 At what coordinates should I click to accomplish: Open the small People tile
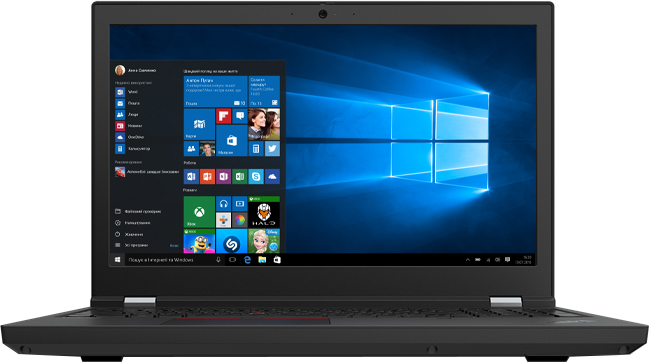click(x=191, y=149)
